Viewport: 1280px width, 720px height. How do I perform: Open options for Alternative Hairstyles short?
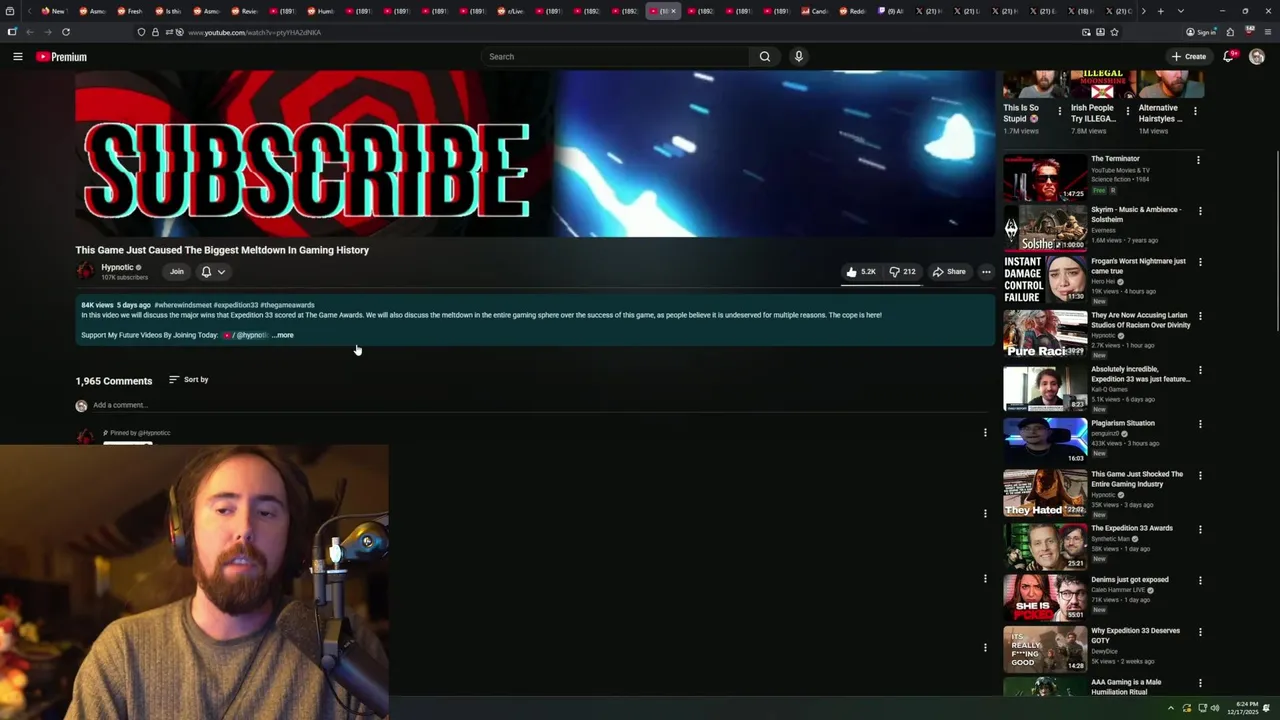tap(1195, 111)
